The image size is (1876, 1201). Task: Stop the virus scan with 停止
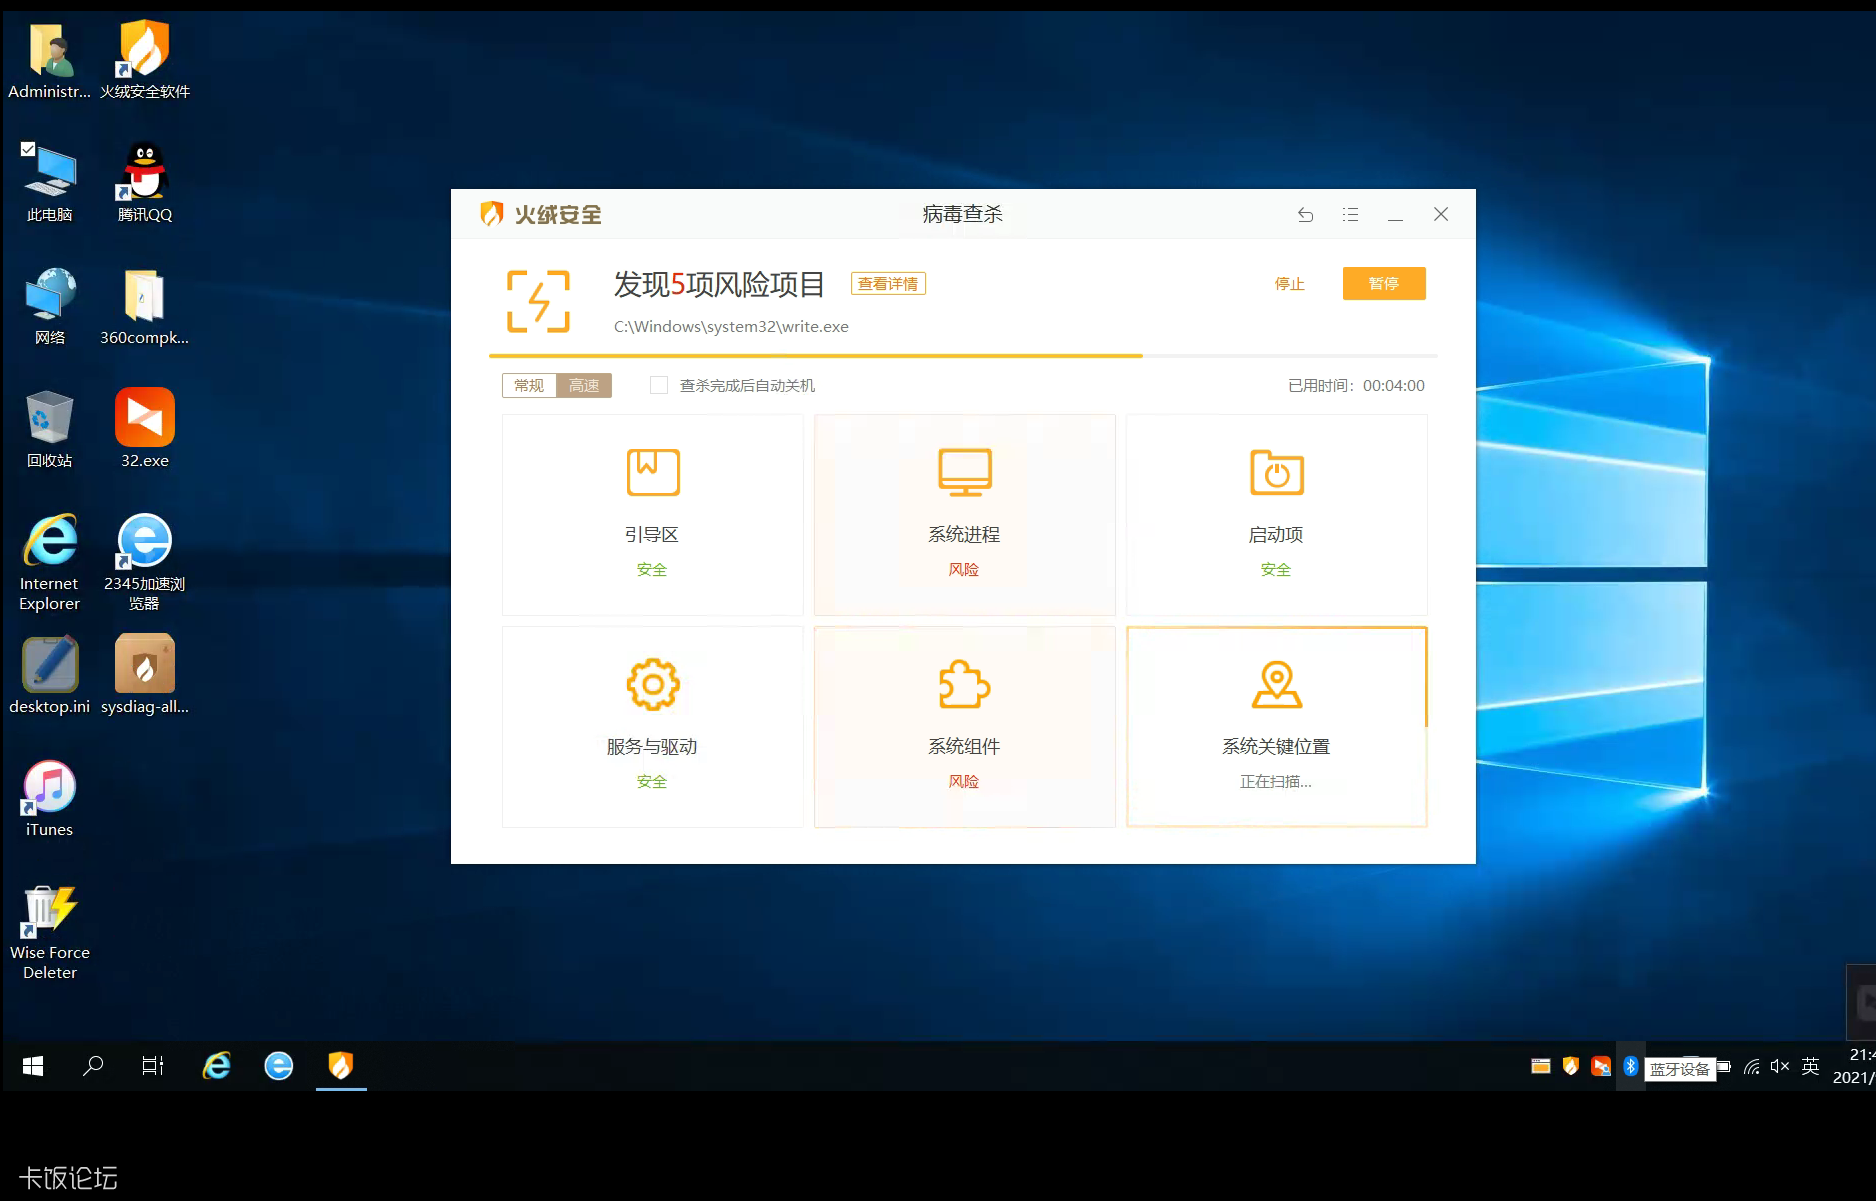(1290, 284)
